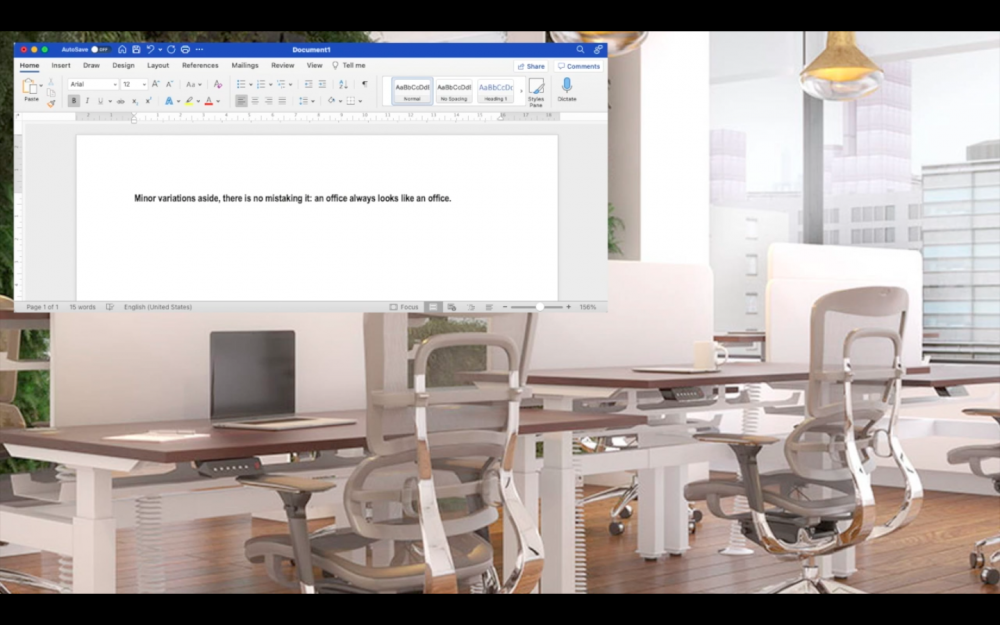Viewport: 1000px width, 625px height.
Task: Toggle Bold formatting button
Action: 74,101
